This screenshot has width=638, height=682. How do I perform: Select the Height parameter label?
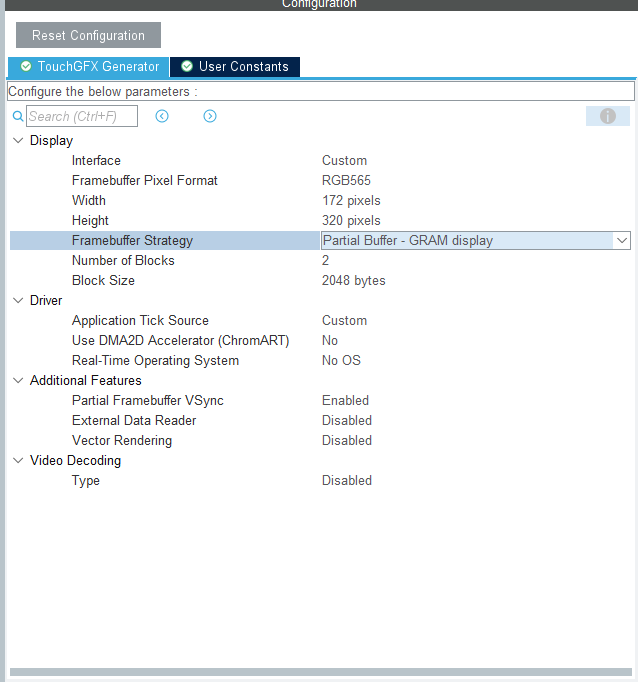point(90,221)
